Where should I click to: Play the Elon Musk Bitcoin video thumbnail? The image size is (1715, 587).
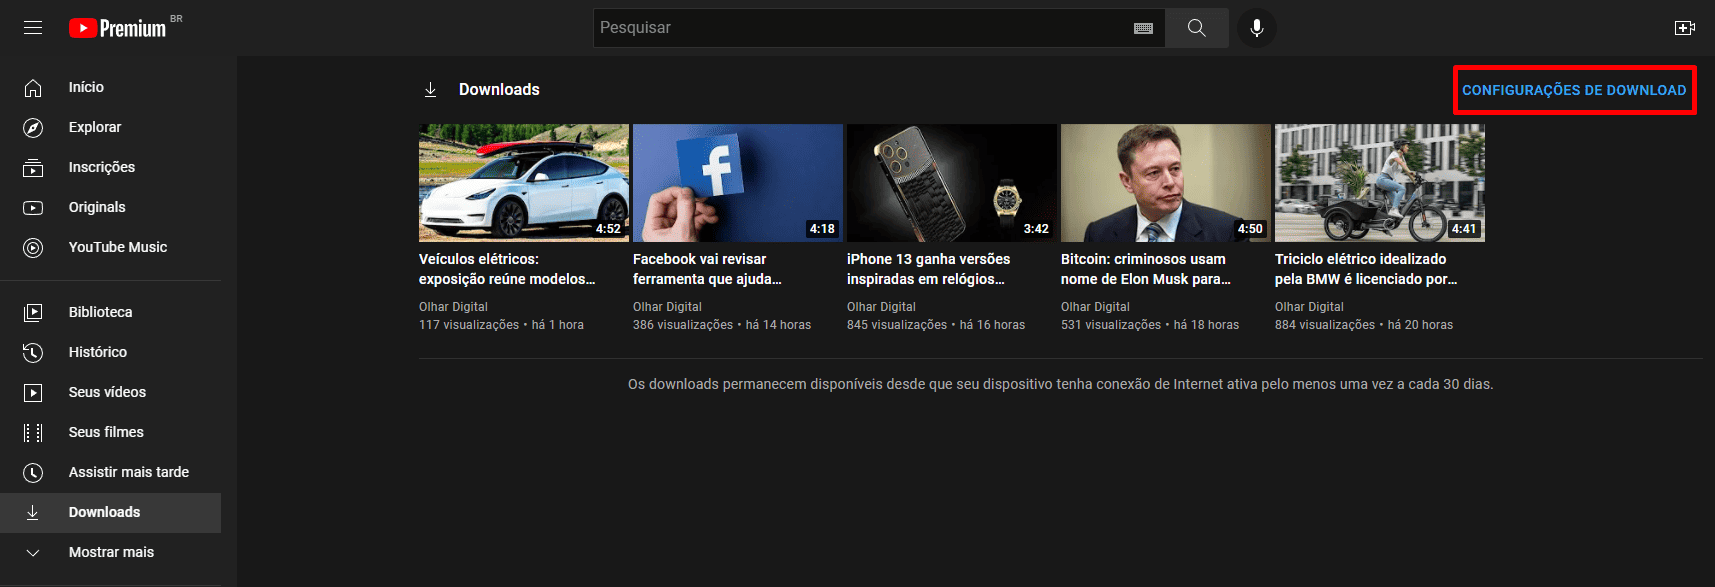pos(1166,183)
